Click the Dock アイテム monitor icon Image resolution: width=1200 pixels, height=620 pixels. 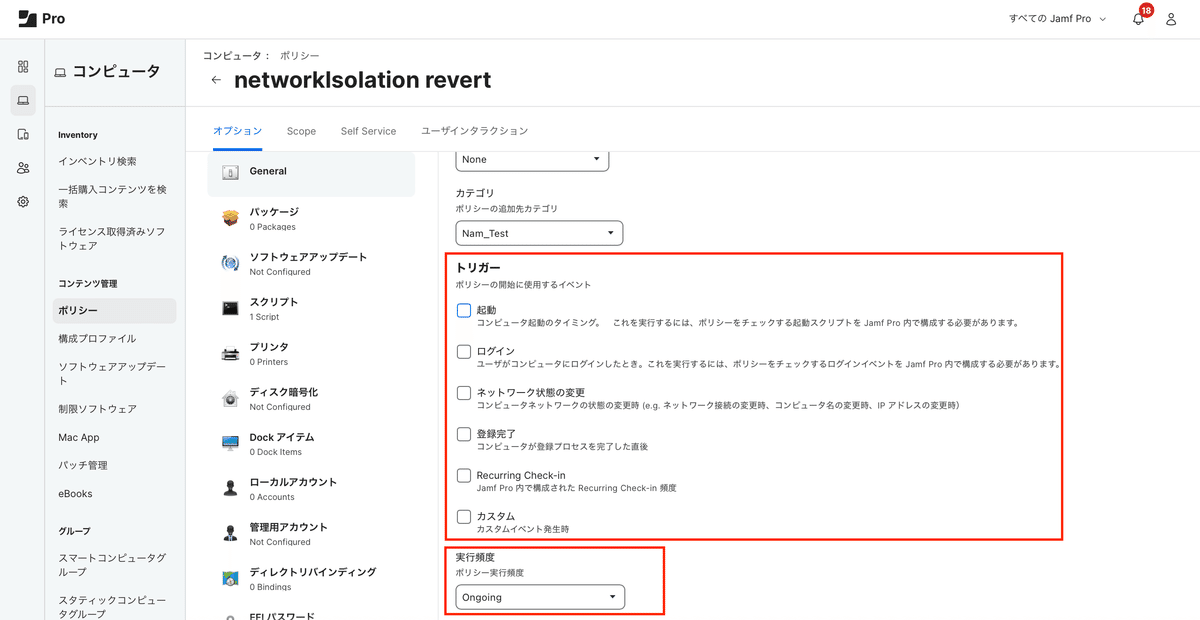[230, 443]
